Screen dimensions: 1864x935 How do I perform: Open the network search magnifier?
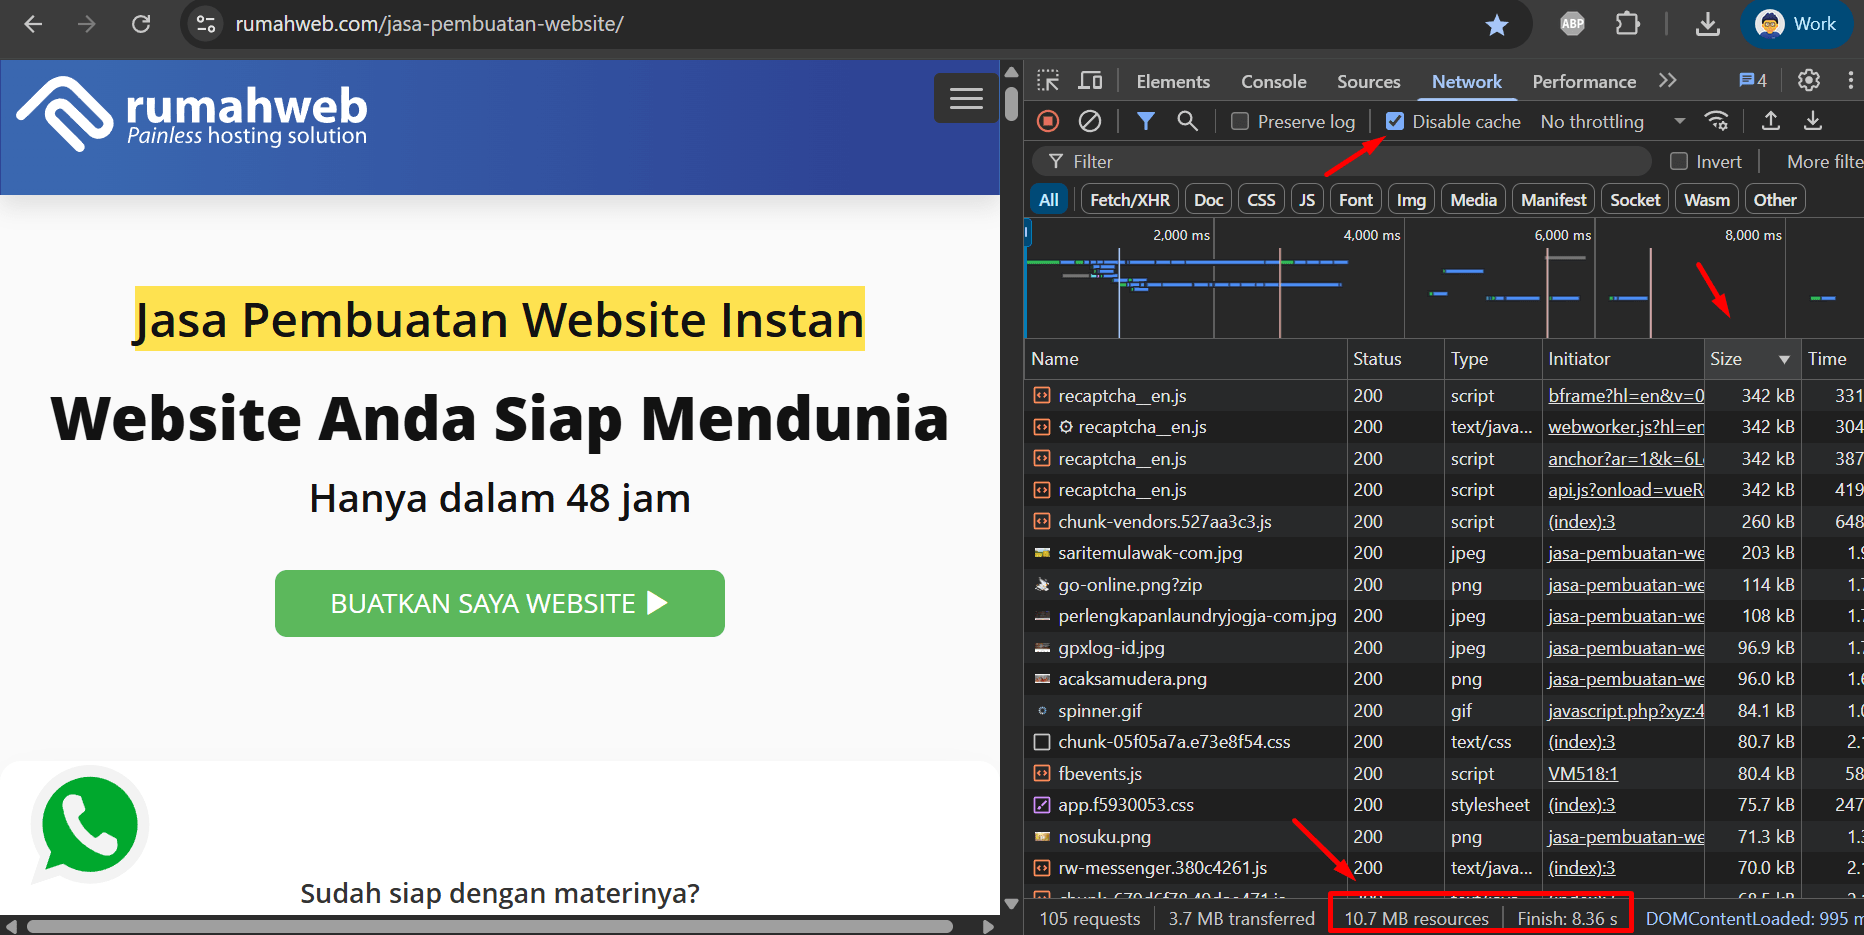pos(1187,121)
